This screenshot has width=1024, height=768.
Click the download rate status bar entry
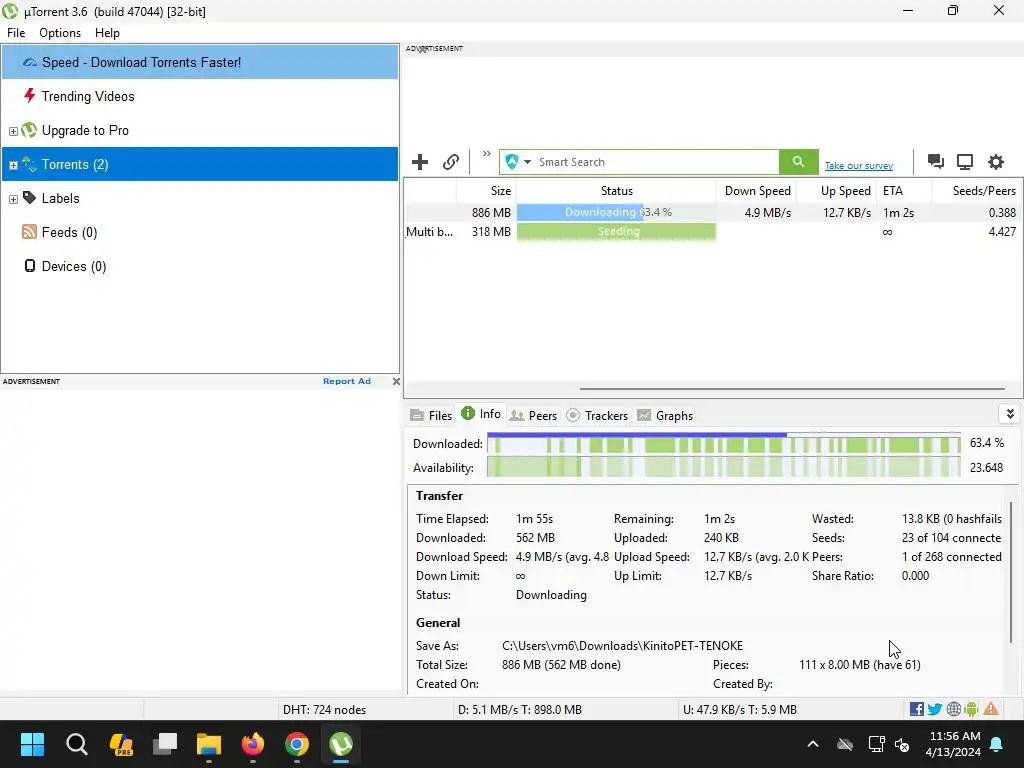click(x=519, y=710)
